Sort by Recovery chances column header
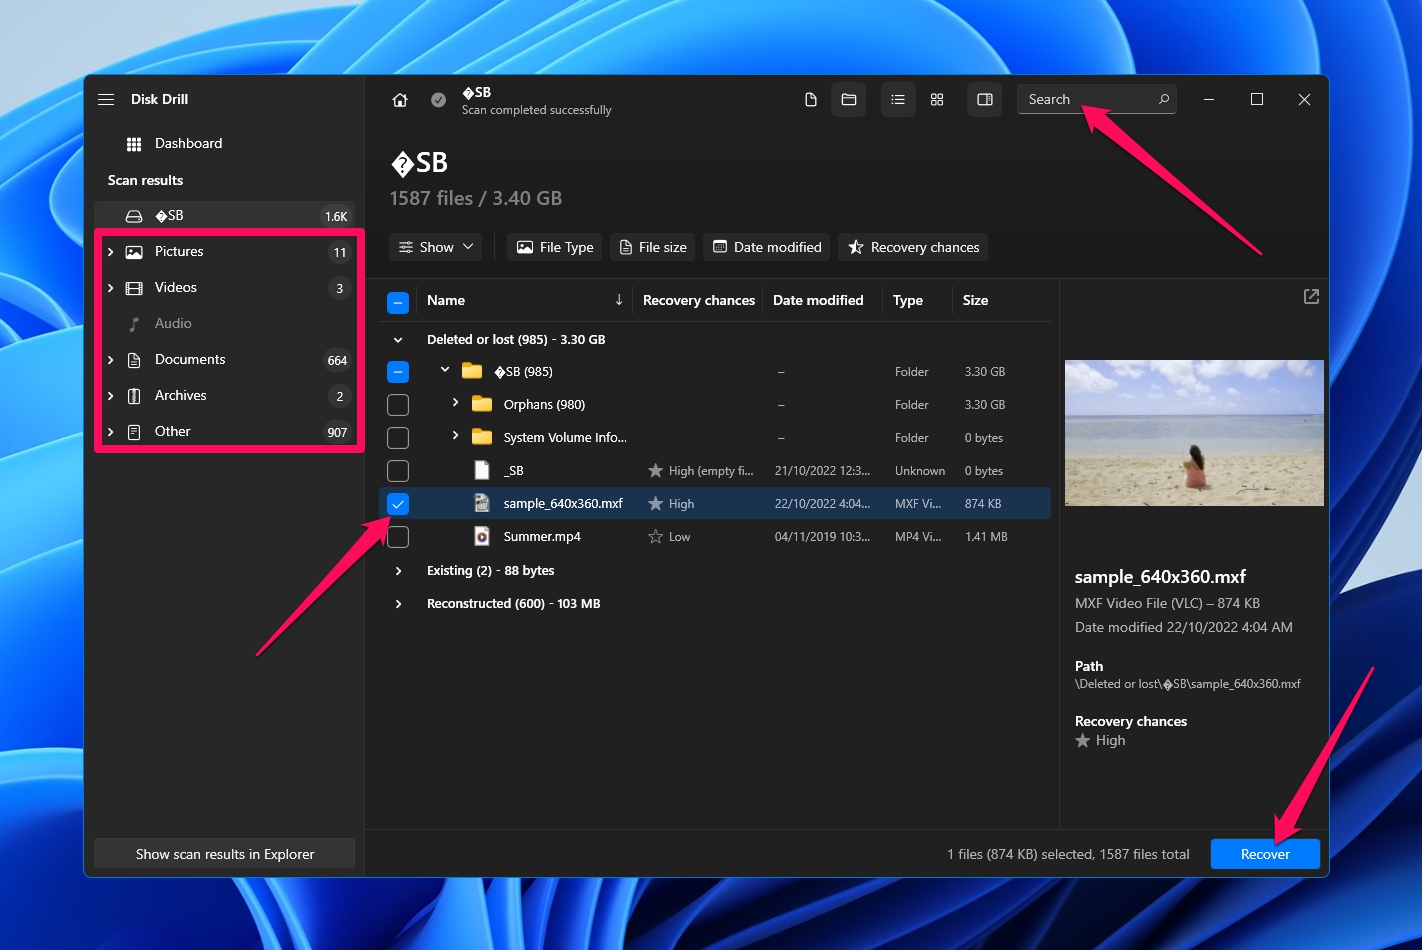The width and height of the screenshot is (1422, 950). point(699,301)
